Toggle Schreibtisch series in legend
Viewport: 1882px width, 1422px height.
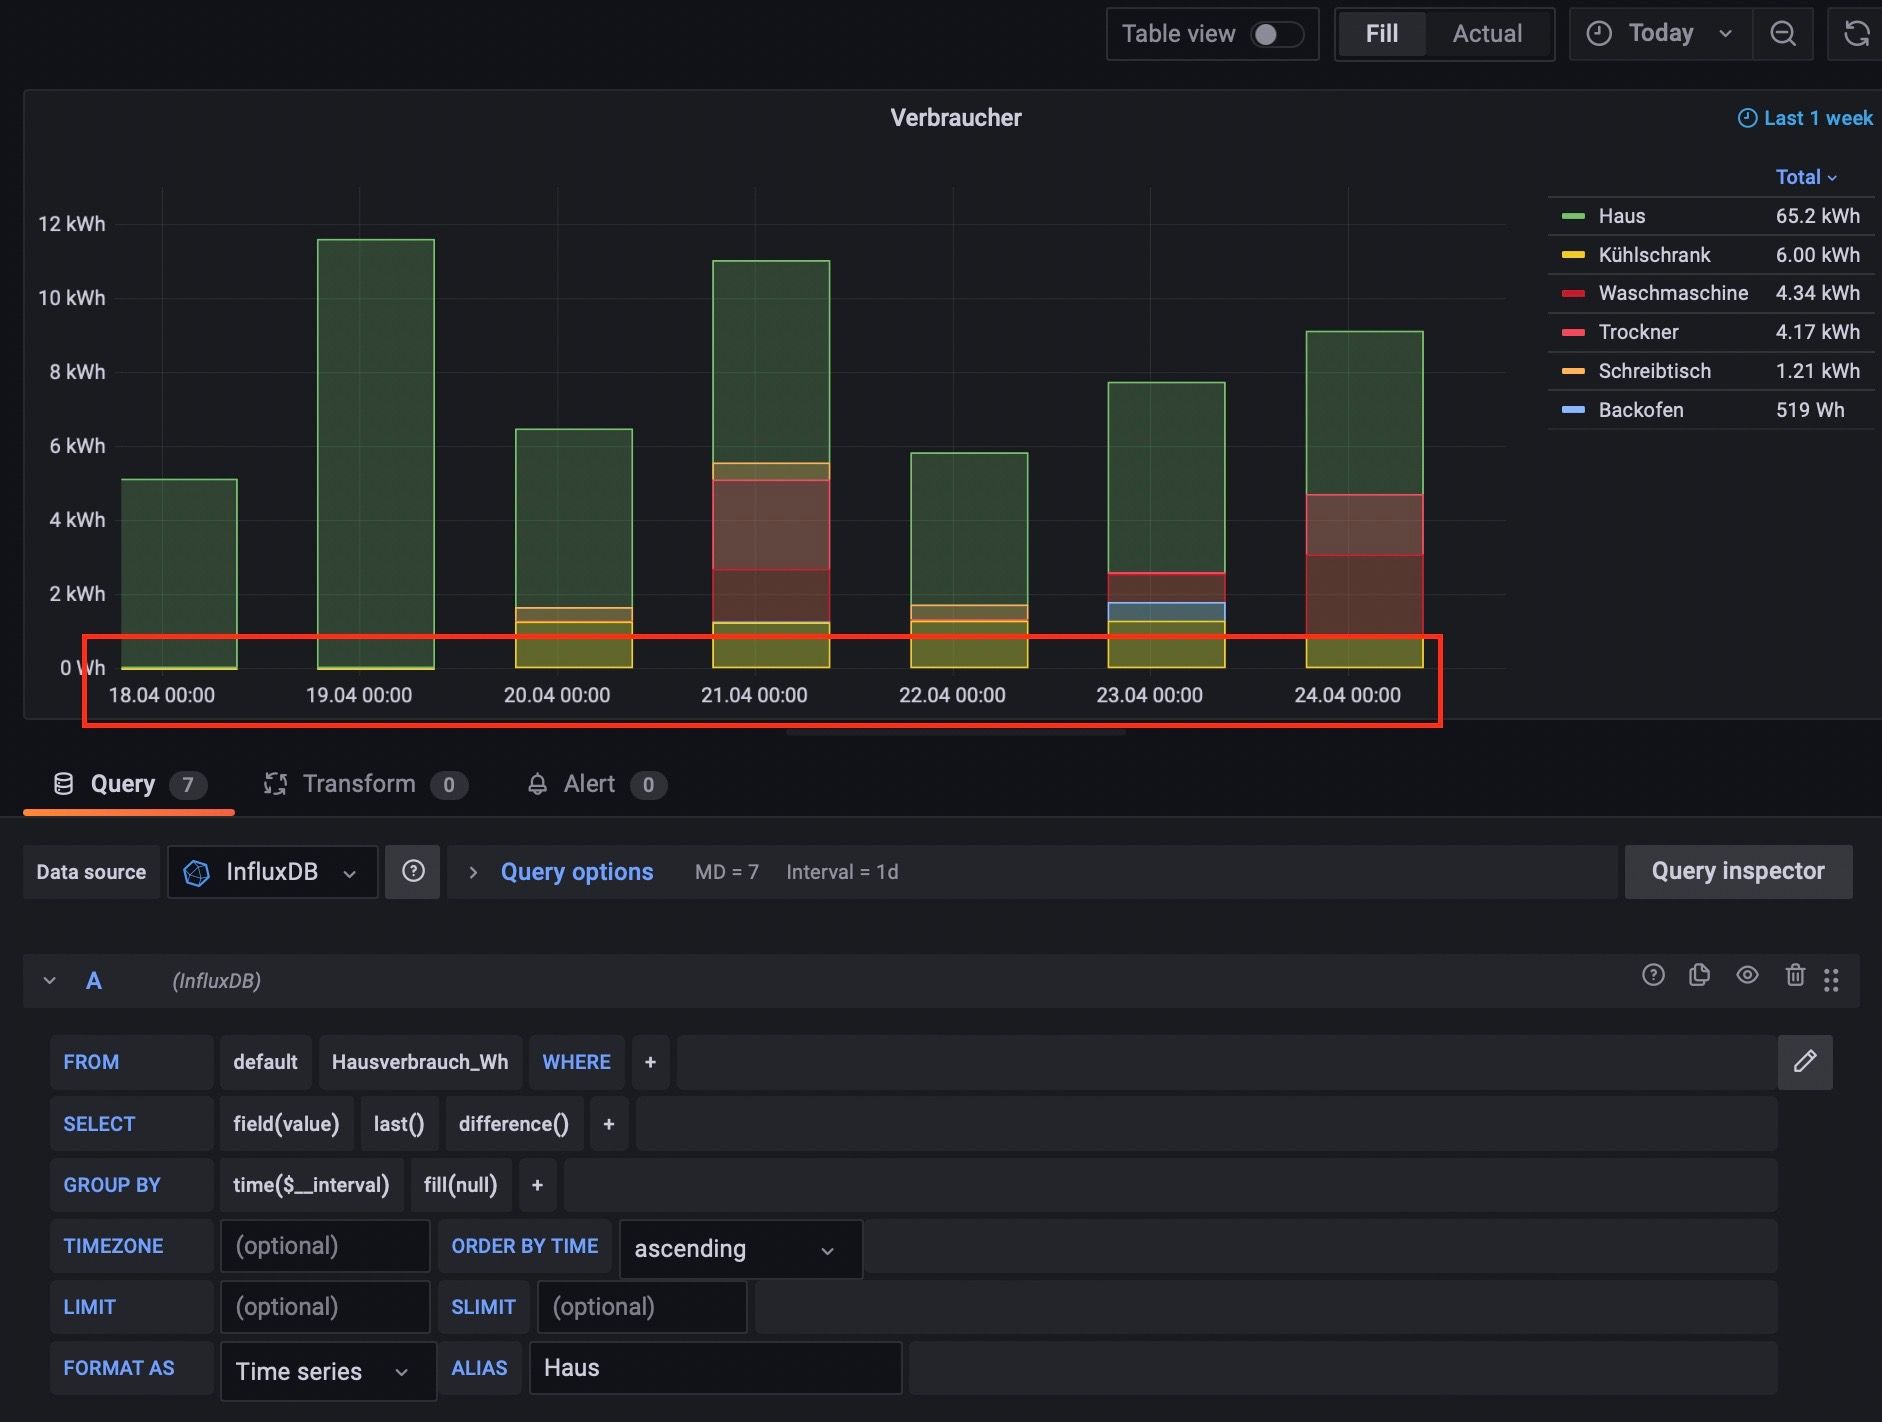coord(1654,371)
